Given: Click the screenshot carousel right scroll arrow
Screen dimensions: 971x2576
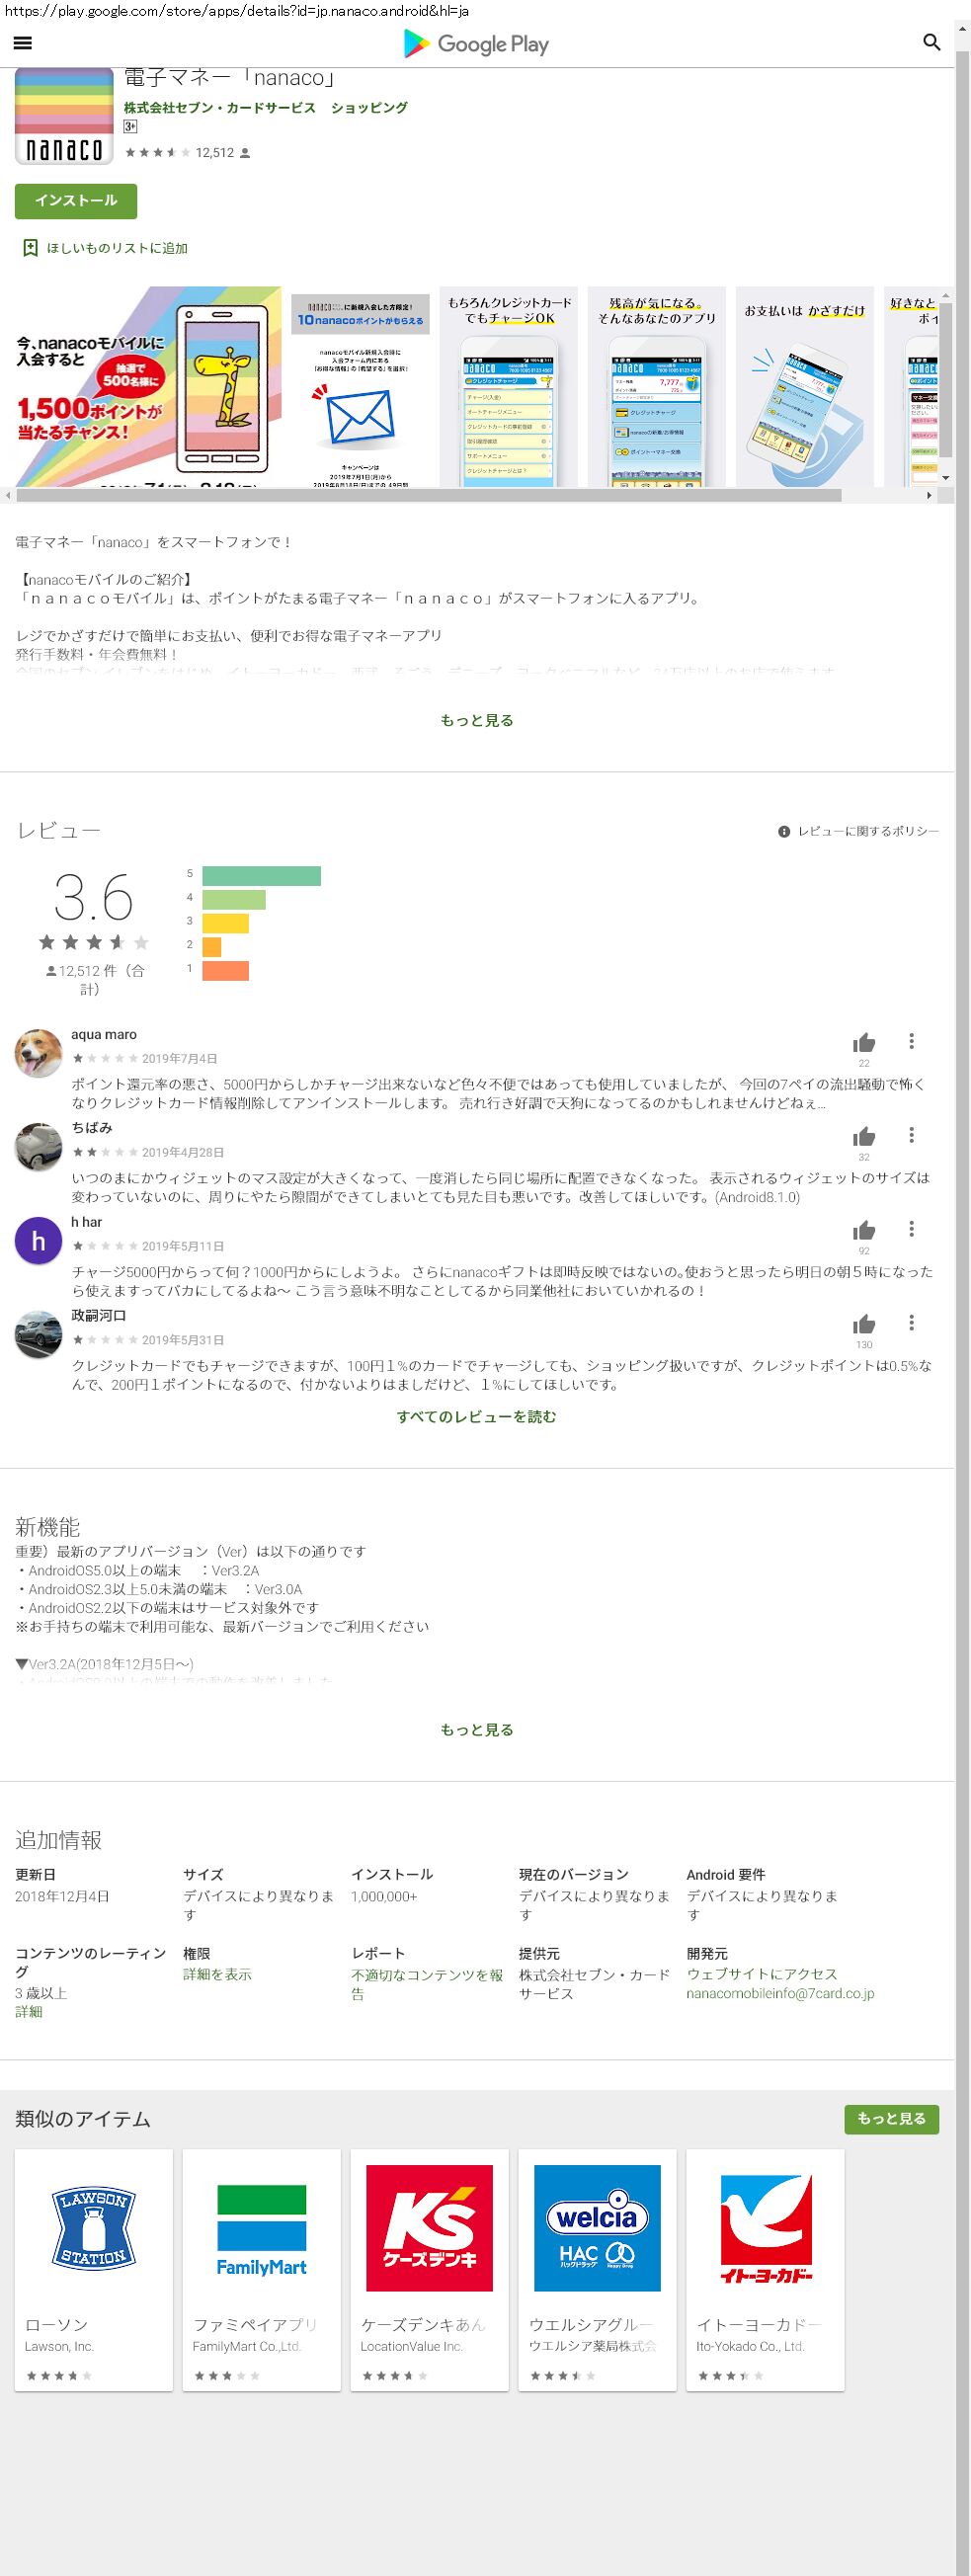Looking at the screenshot, I should (x=929, y=495).
